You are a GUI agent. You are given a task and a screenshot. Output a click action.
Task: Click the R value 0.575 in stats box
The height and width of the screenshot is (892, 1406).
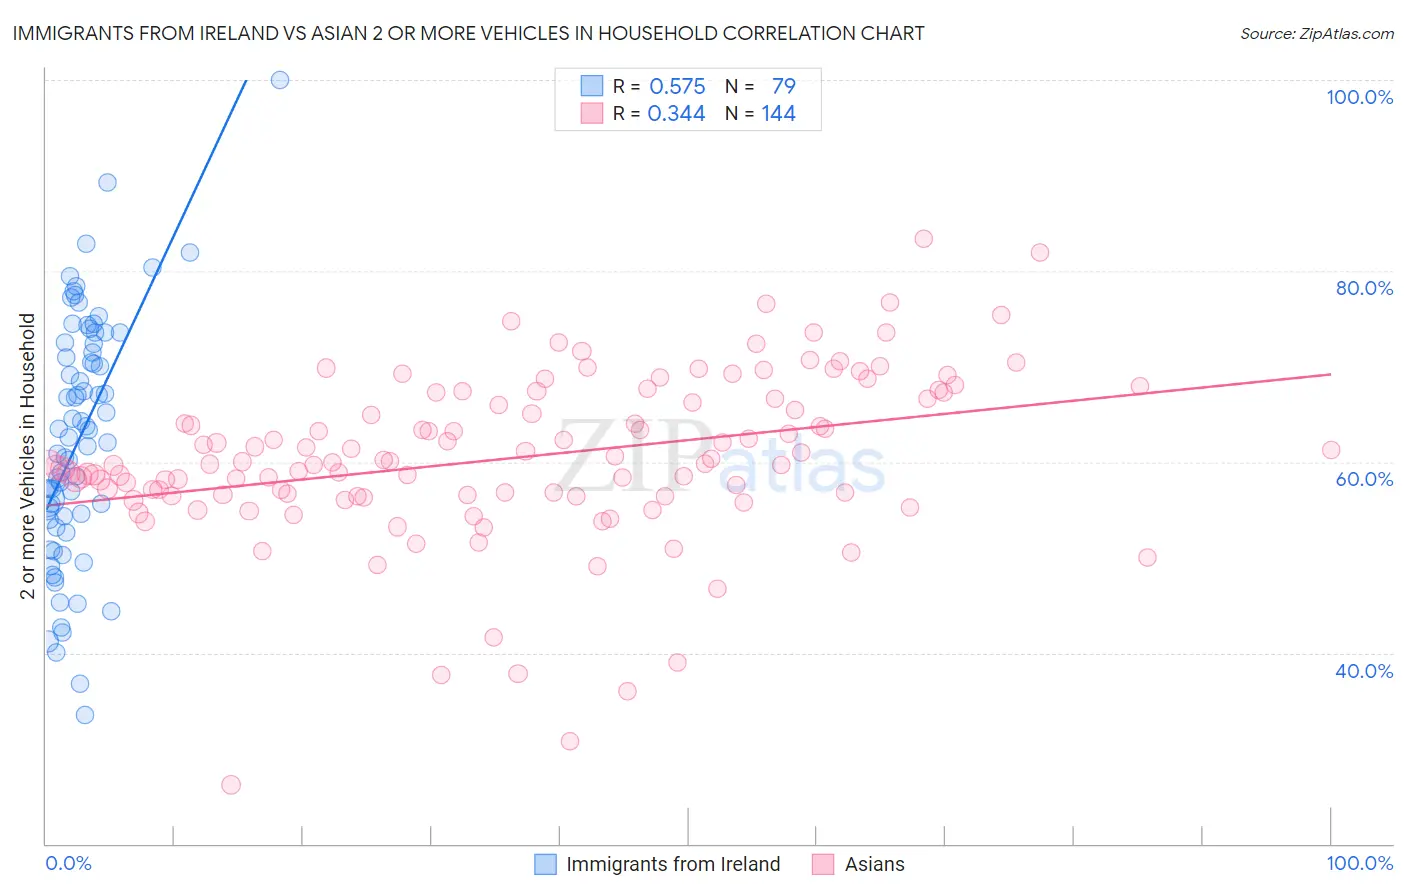tap(678, 86)
